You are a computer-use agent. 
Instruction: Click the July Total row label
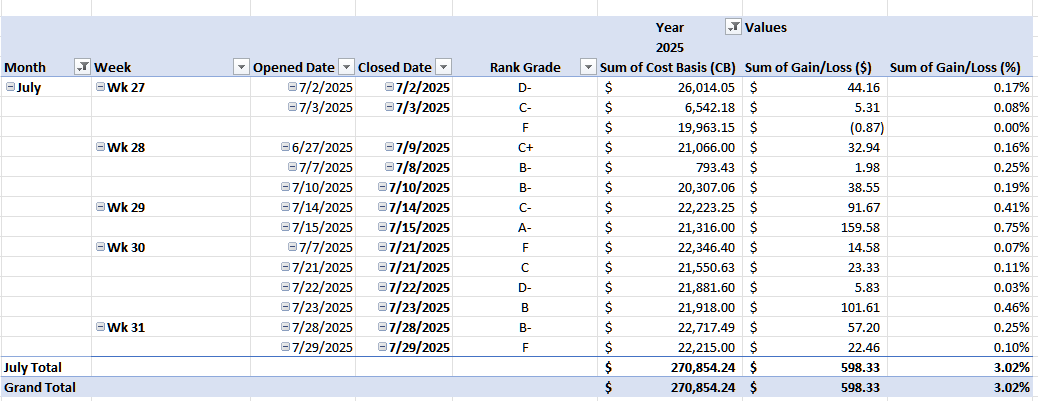click(x=33, y=367)
